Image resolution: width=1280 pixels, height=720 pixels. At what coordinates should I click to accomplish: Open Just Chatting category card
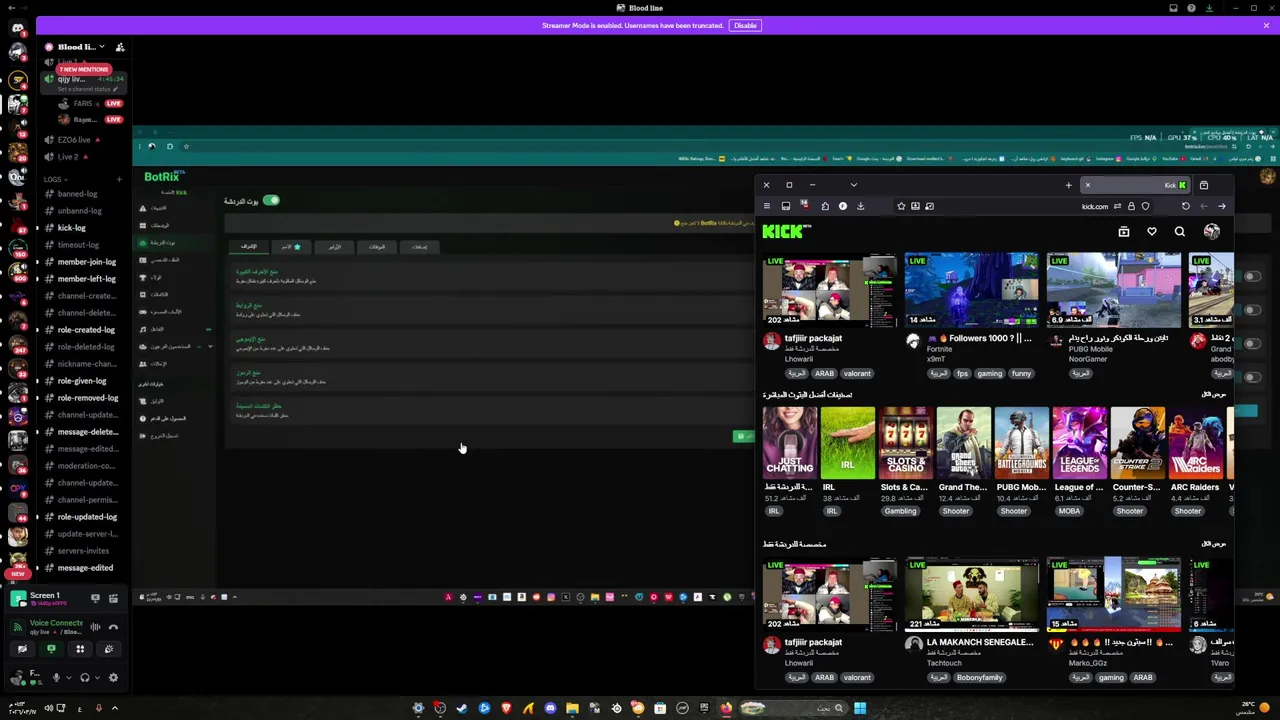790,441
